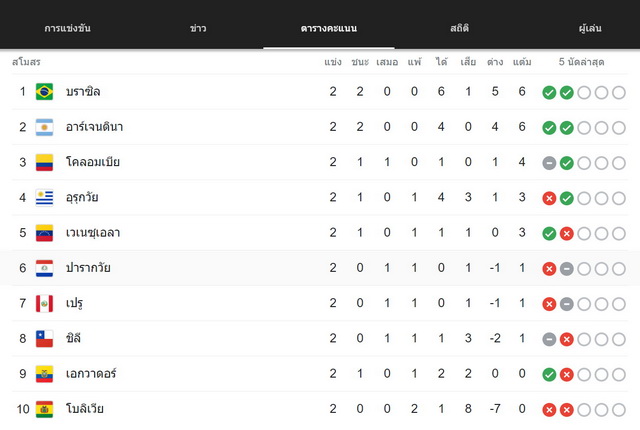Click the Argentina flag icon
The height and width of the screenshot is (430, 640).
pos(44,127)
